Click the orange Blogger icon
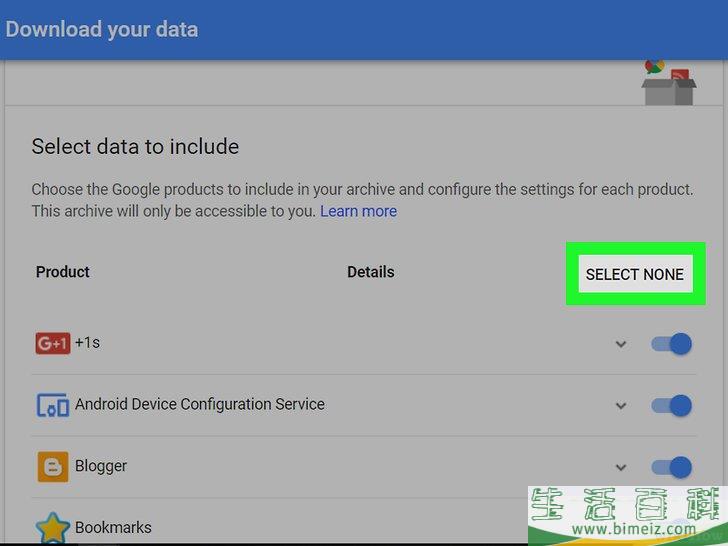 pos(53,467)
